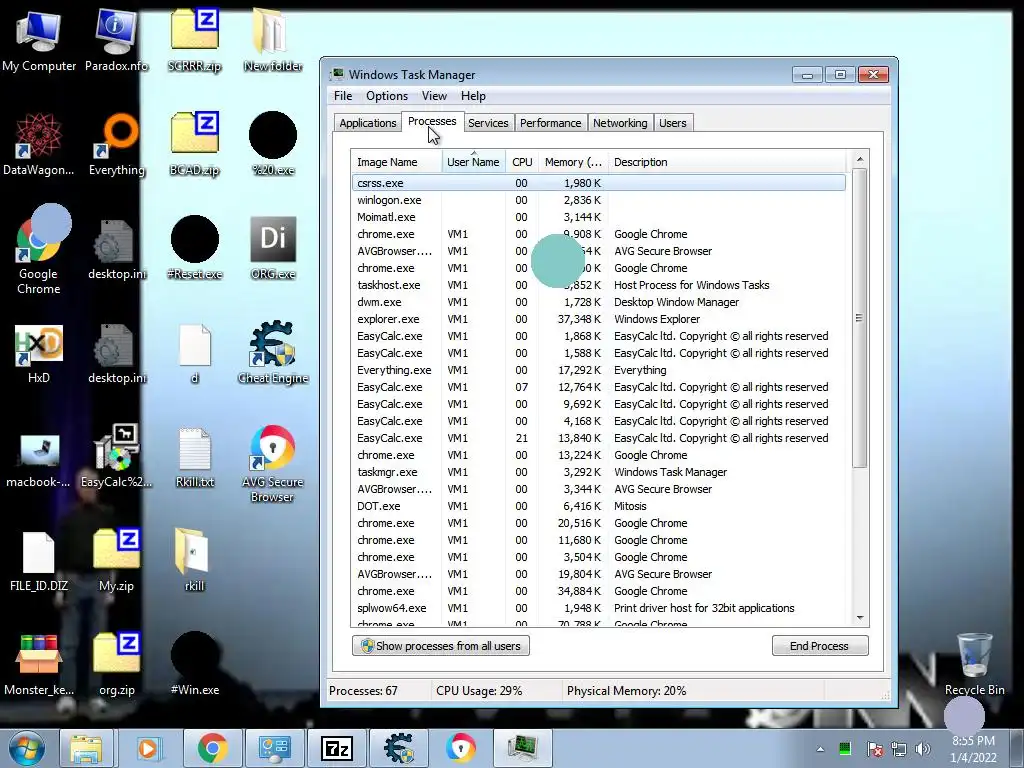Click Task Manager taskbar button
The width and height of the screenshot is (1024, 768).
pyautogui.click(x=522, y=748)
